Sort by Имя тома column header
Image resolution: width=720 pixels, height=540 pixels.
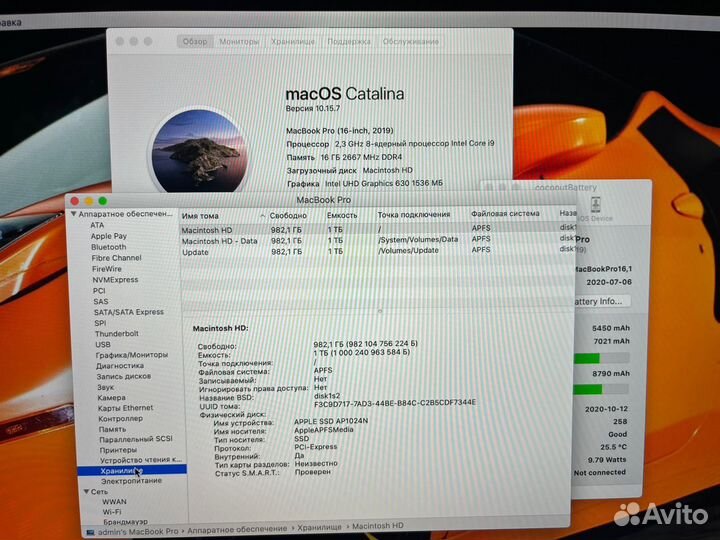pos(200,216)
